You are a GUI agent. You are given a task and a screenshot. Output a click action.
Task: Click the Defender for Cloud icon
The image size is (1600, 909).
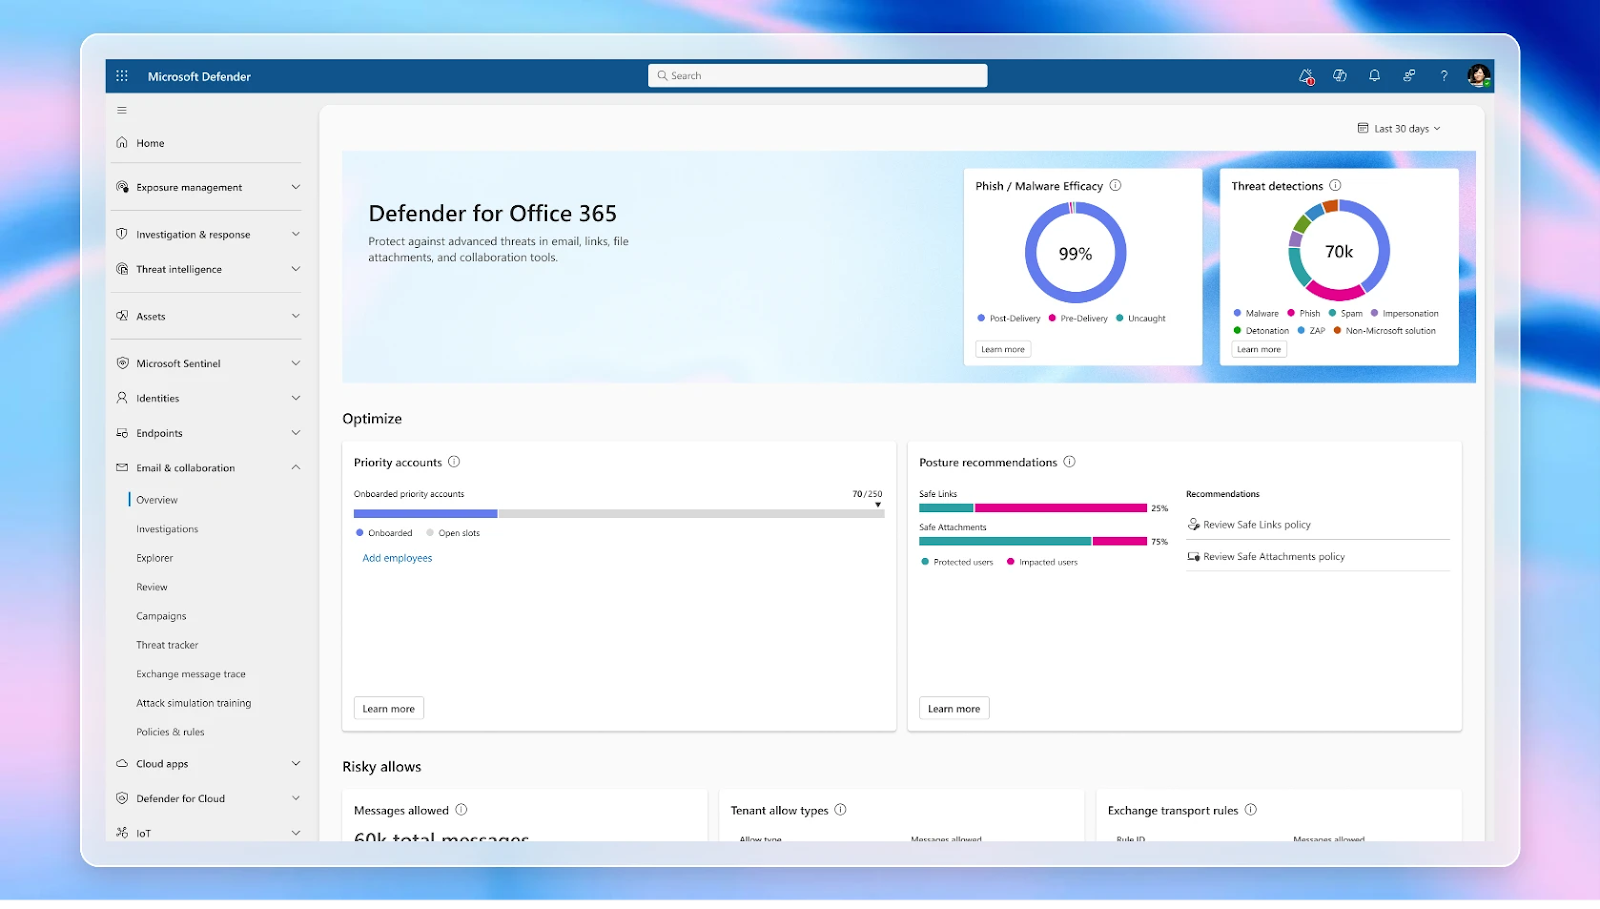(122, 798)
